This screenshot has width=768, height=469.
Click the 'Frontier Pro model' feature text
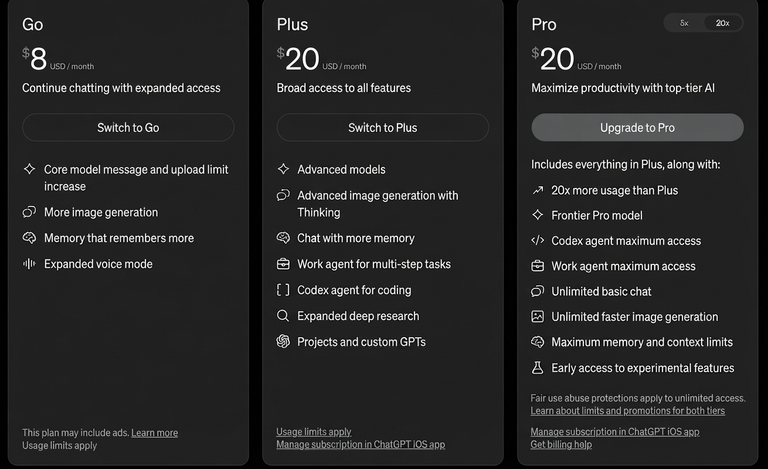(597, 215)
